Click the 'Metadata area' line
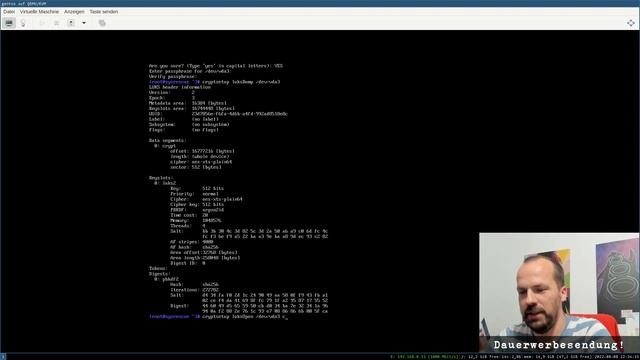Viewport: 640px width, 360px height. (188, 103)
